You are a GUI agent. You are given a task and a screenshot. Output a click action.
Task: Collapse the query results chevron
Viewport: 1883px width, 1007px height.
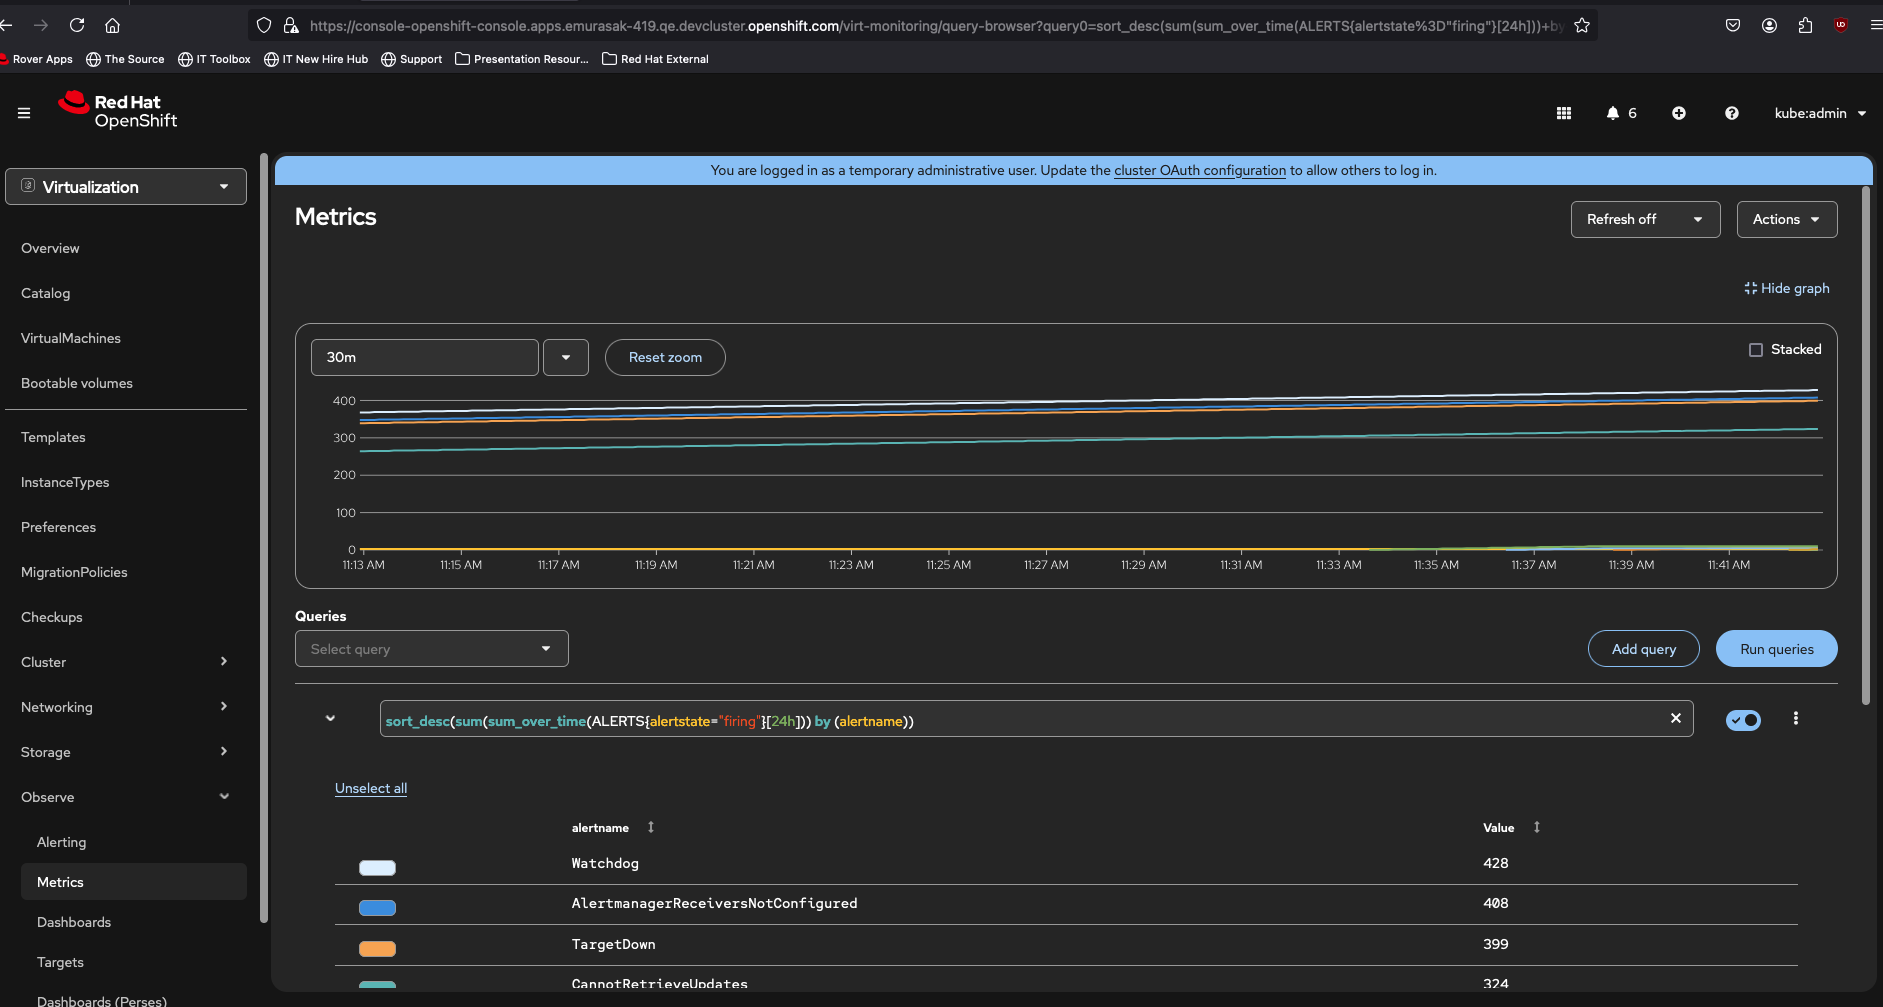click(330, 718)
